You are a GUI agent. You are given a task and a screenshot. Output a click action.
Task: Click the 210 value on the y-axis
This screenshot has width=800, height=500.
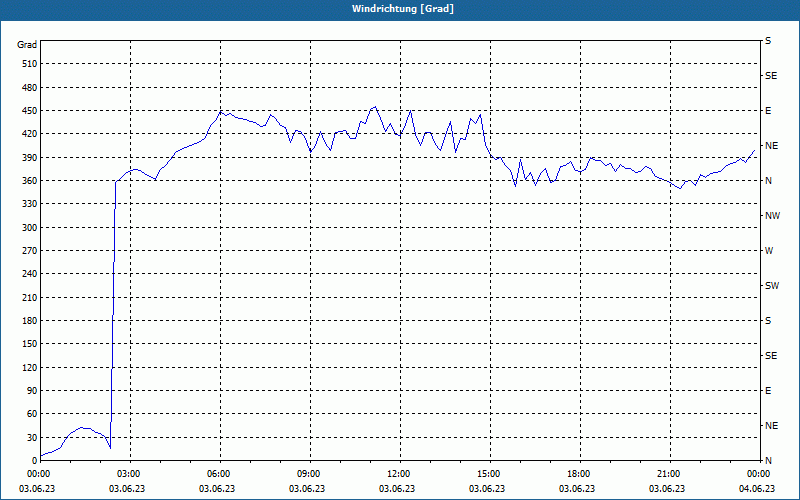[x=29, y=297]
